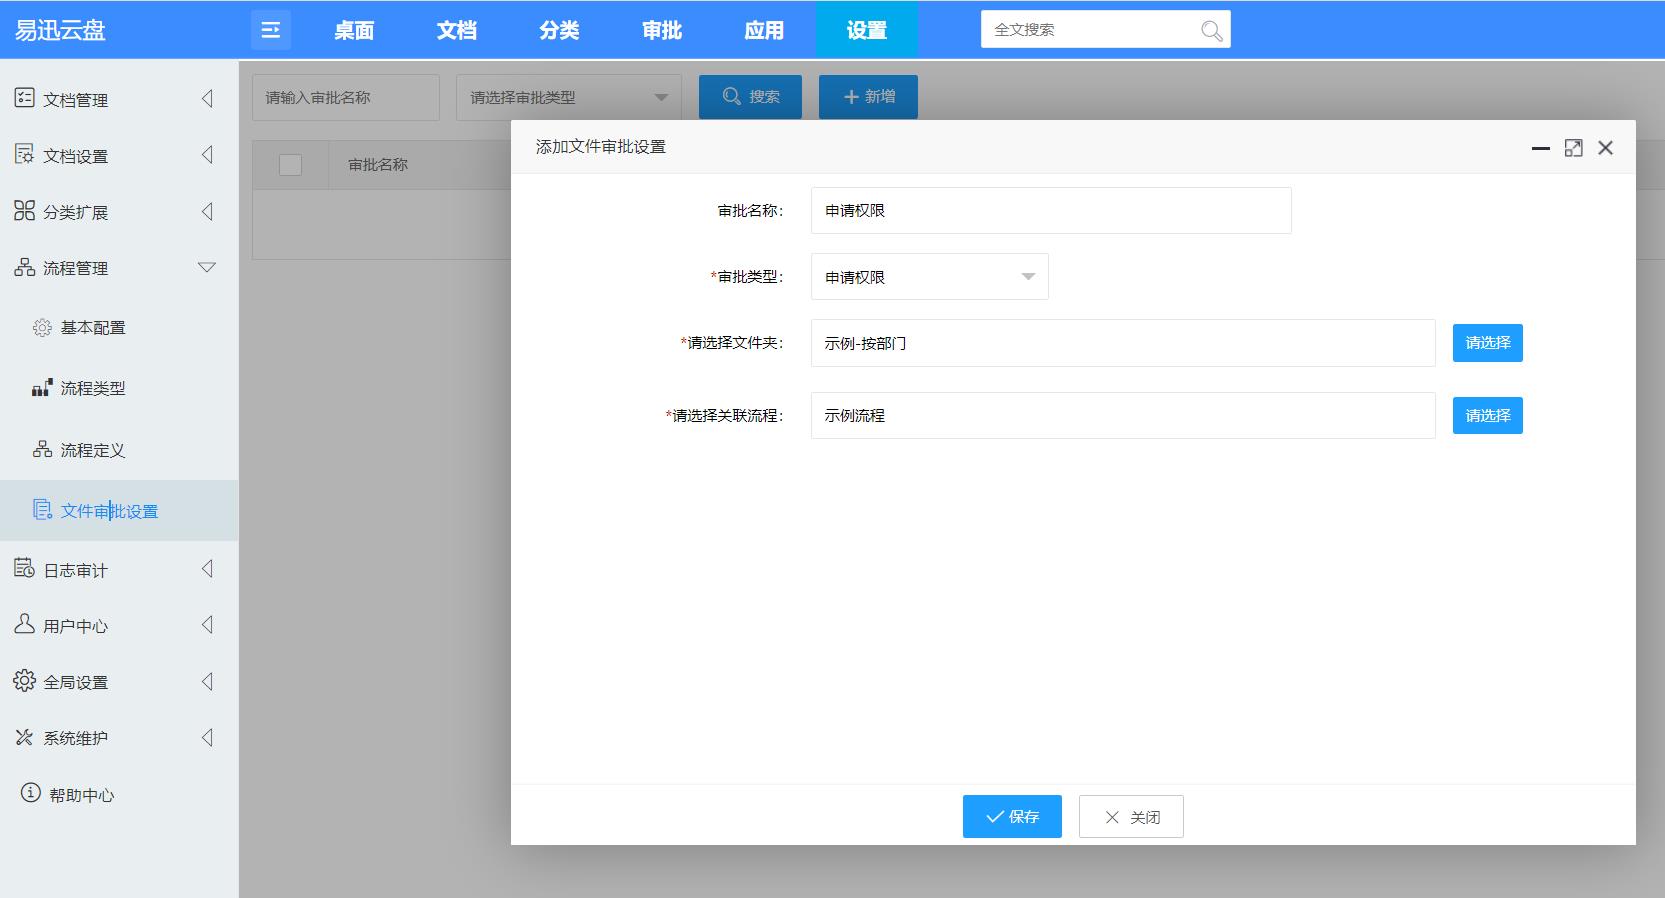This screenshot has width=1665, height=898.
Task: Expand the 系统维护 menu arrow
Action: [207, 737]
